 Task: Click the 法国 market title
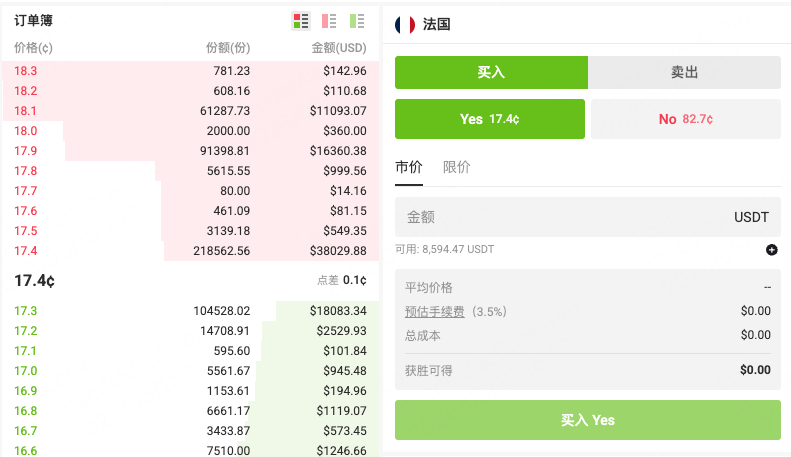coord(436,24)
